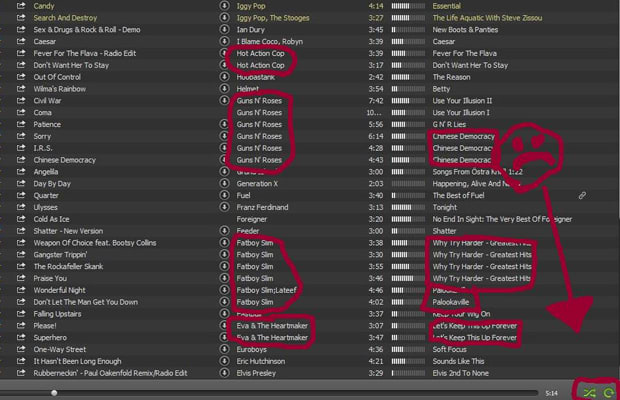The width and height of the screenshot is (620, 400).
Task: Click link icon on The Best of Fuel row
Action: 582,195
